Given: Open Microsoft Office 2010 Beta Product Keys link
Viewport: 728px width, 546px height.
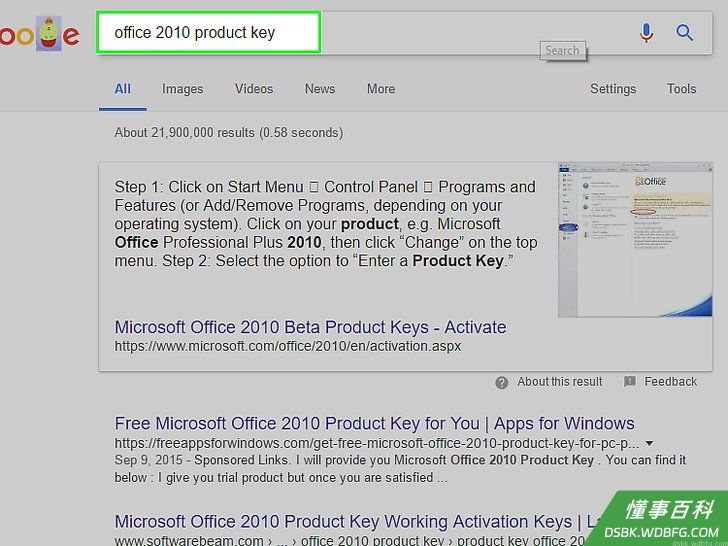Looking at the screenshot, I should coord(310,327).
